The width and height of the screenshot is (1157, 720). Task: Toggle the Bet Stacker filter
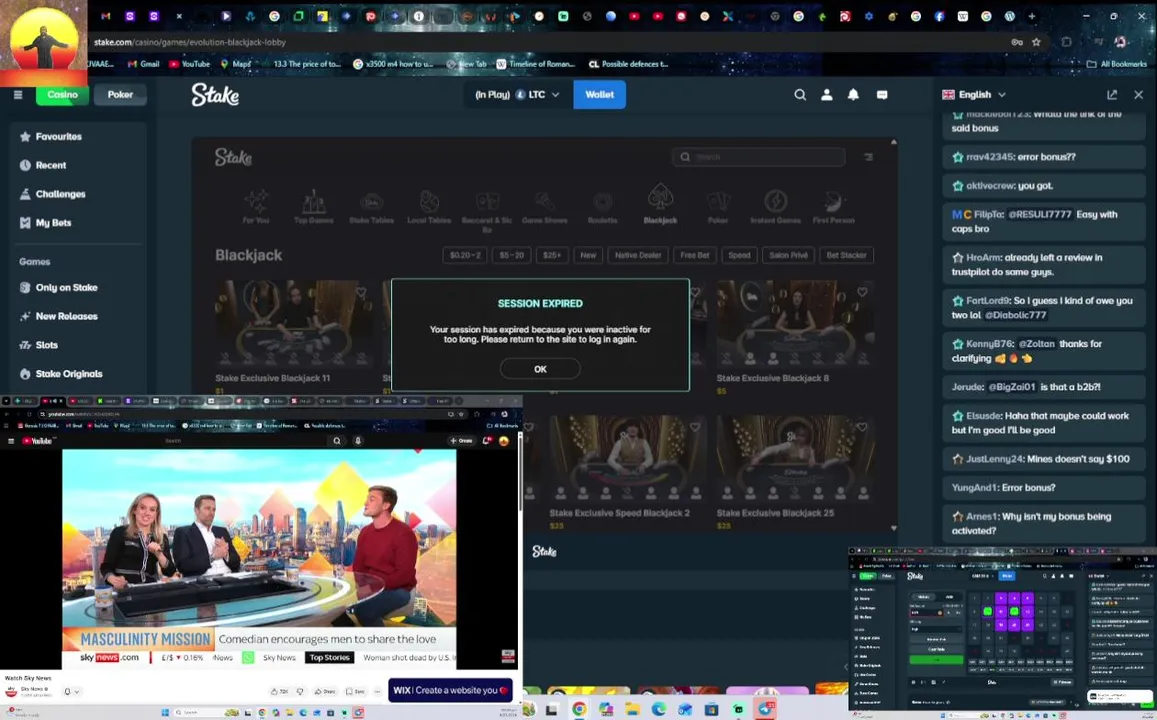846,255
